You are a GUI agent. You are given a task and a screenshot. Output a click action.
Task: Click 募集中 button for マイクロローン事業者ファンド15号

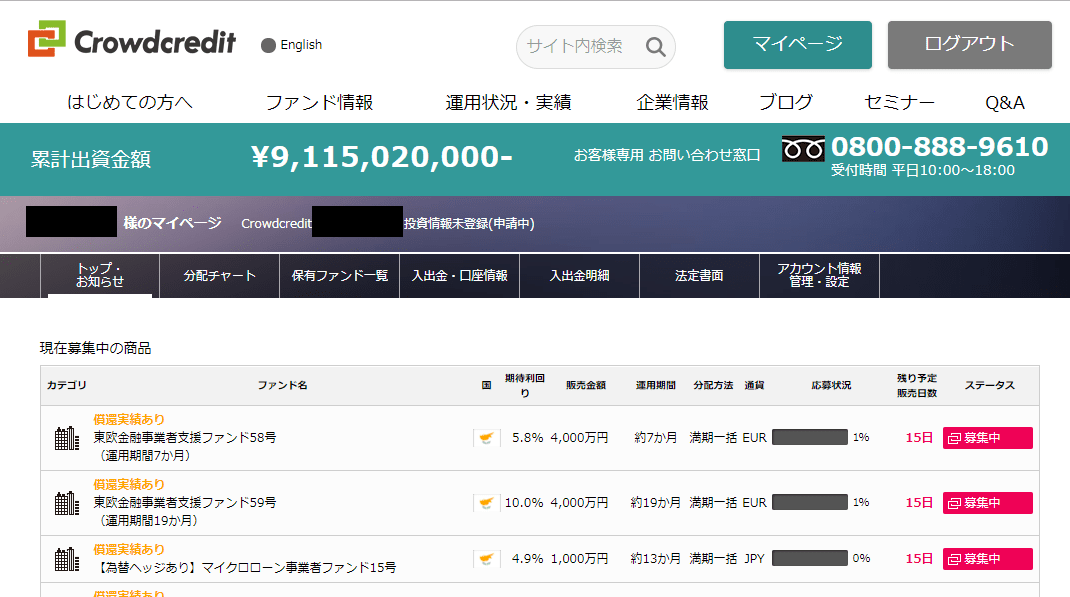tap(987, 559)
